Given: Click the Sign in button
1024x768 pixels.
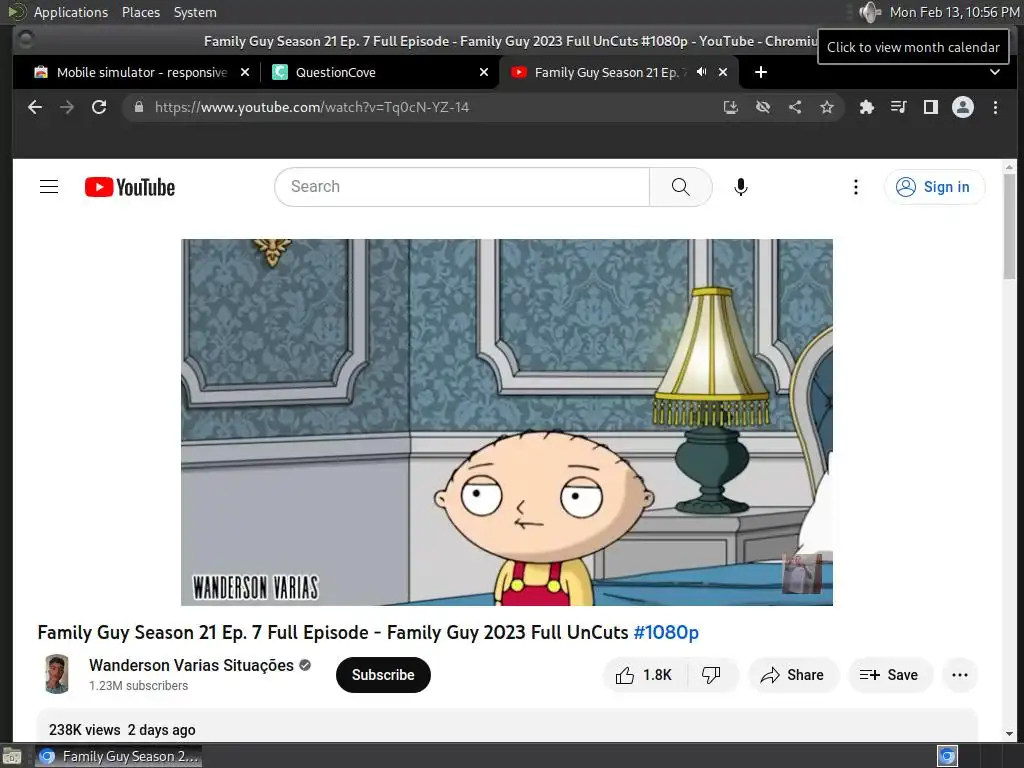Looking at the screenshot, I should 935,187.
